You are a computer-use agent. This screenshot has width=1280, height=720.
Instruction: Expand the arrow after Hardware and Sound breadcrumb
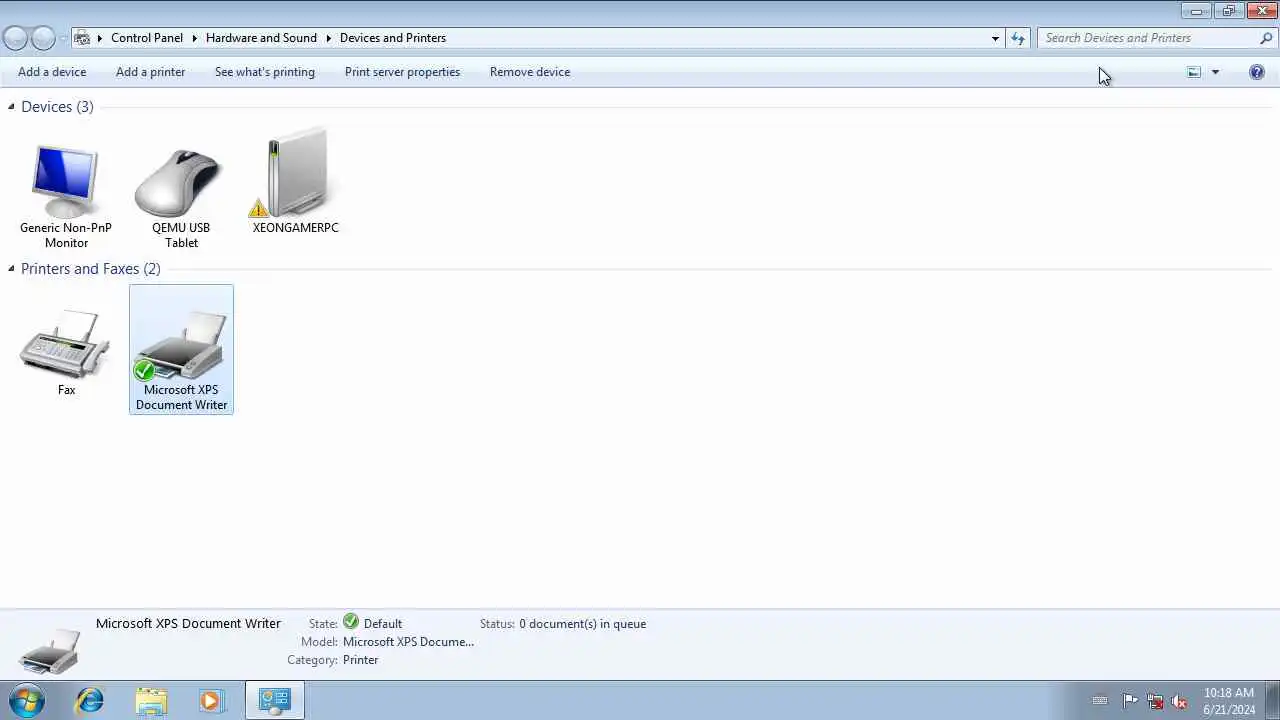coord(328,38)
